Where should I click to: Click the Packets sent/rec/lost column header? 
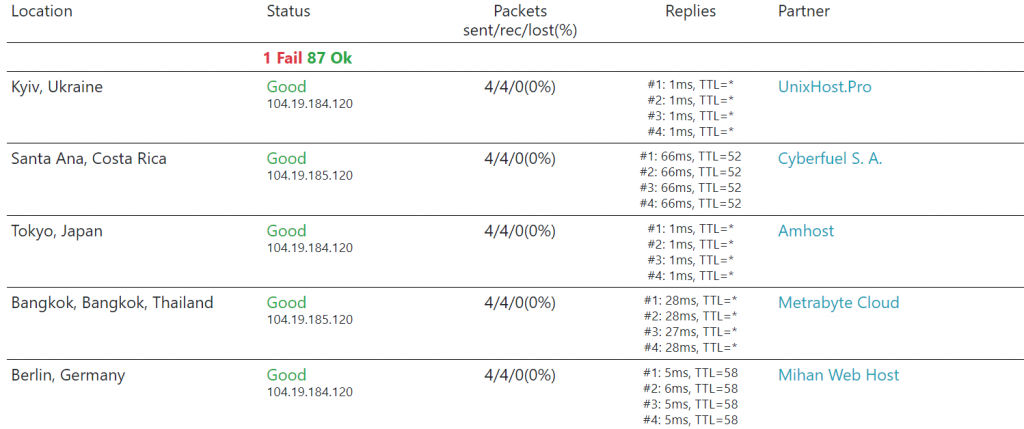tap(519, 20)
